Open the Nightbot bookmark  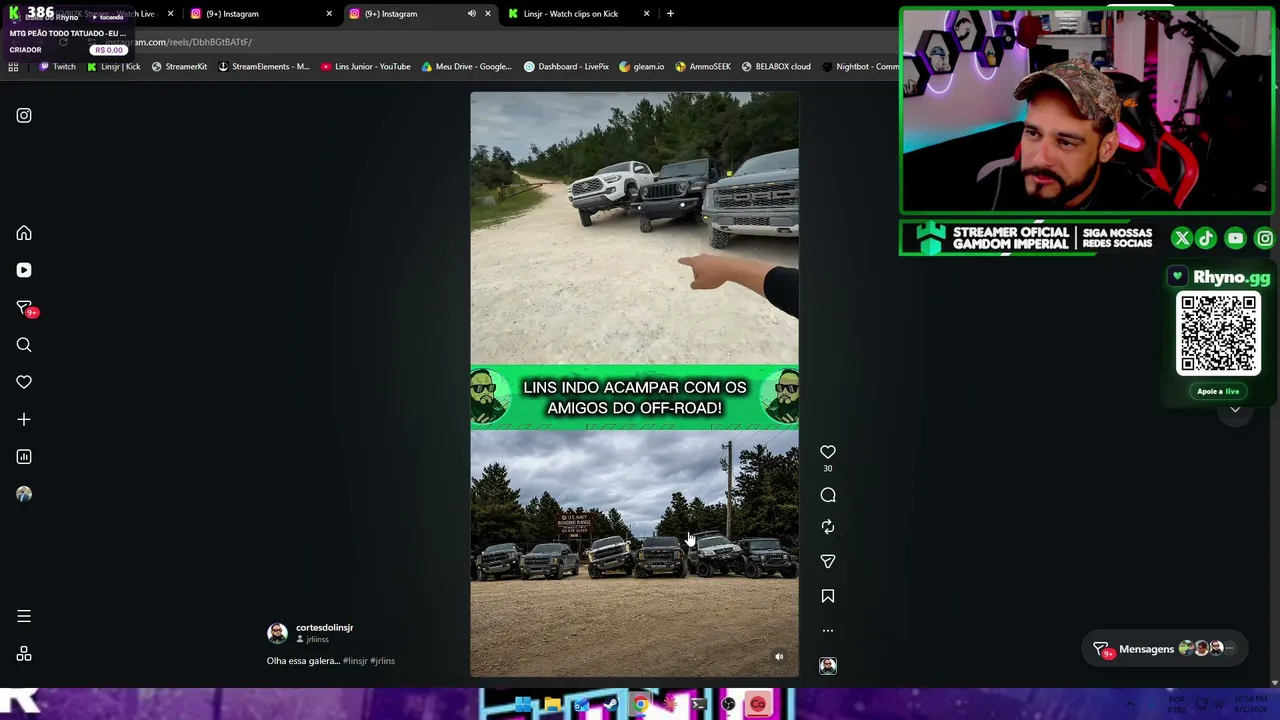tap(860, 67)
